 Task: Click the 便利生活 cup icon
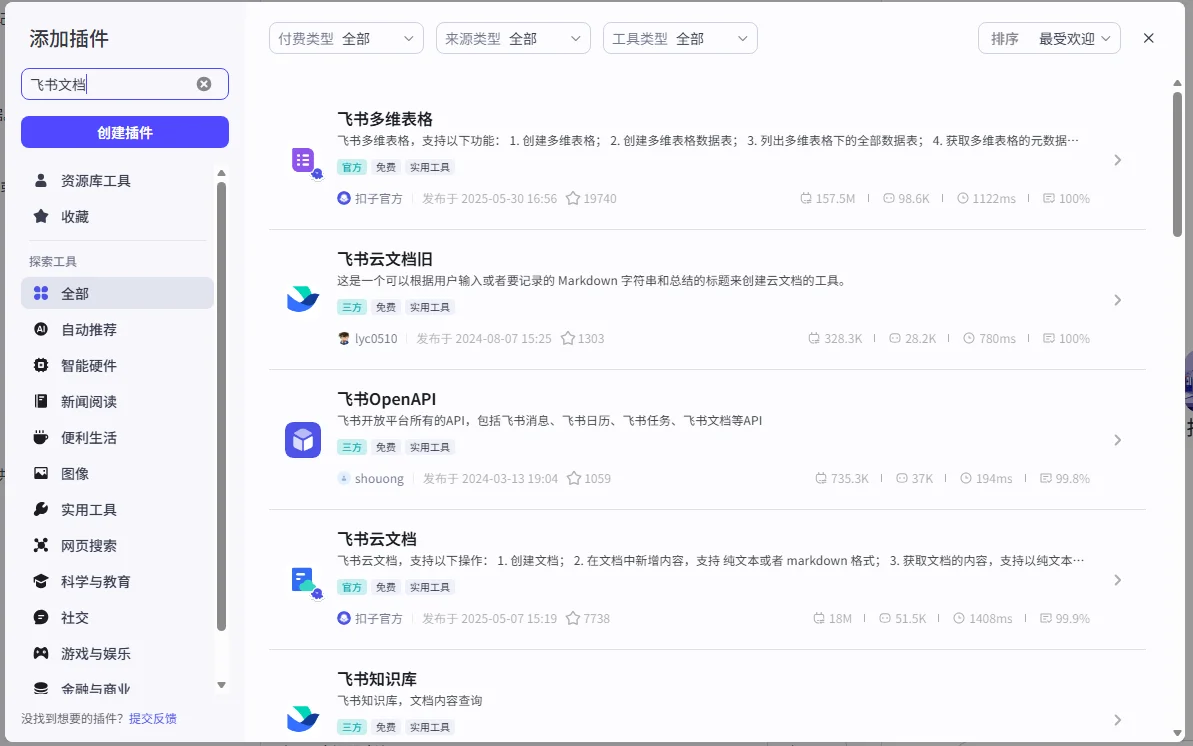pyautogui.click(x=41, y=437)
